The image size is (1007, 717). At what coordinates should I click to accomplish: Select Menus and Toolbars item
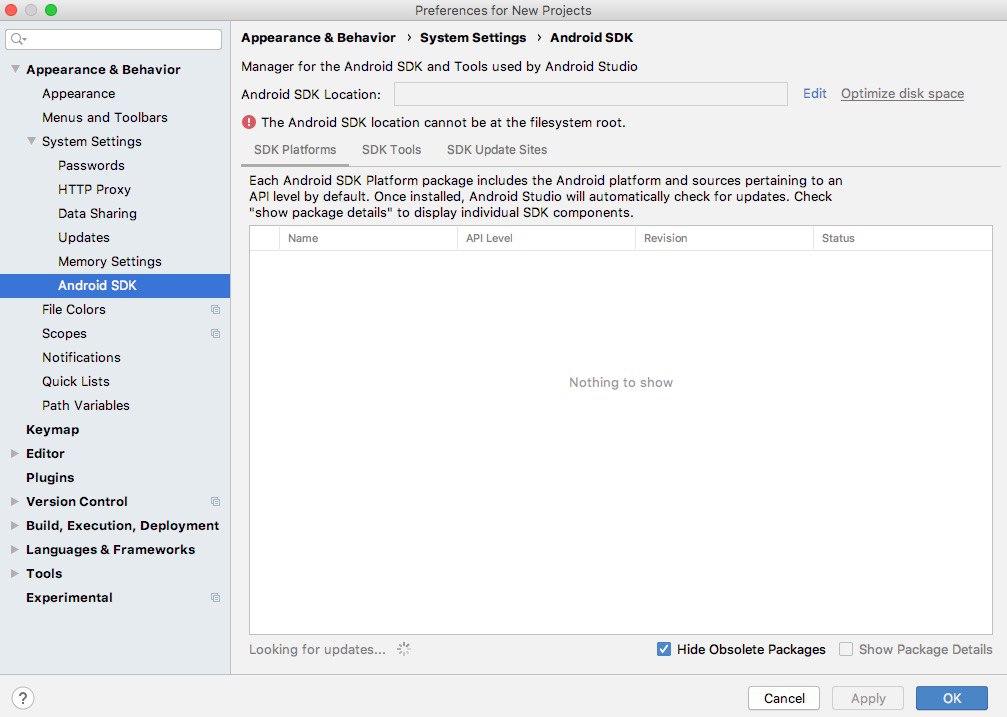pos(105,117)
